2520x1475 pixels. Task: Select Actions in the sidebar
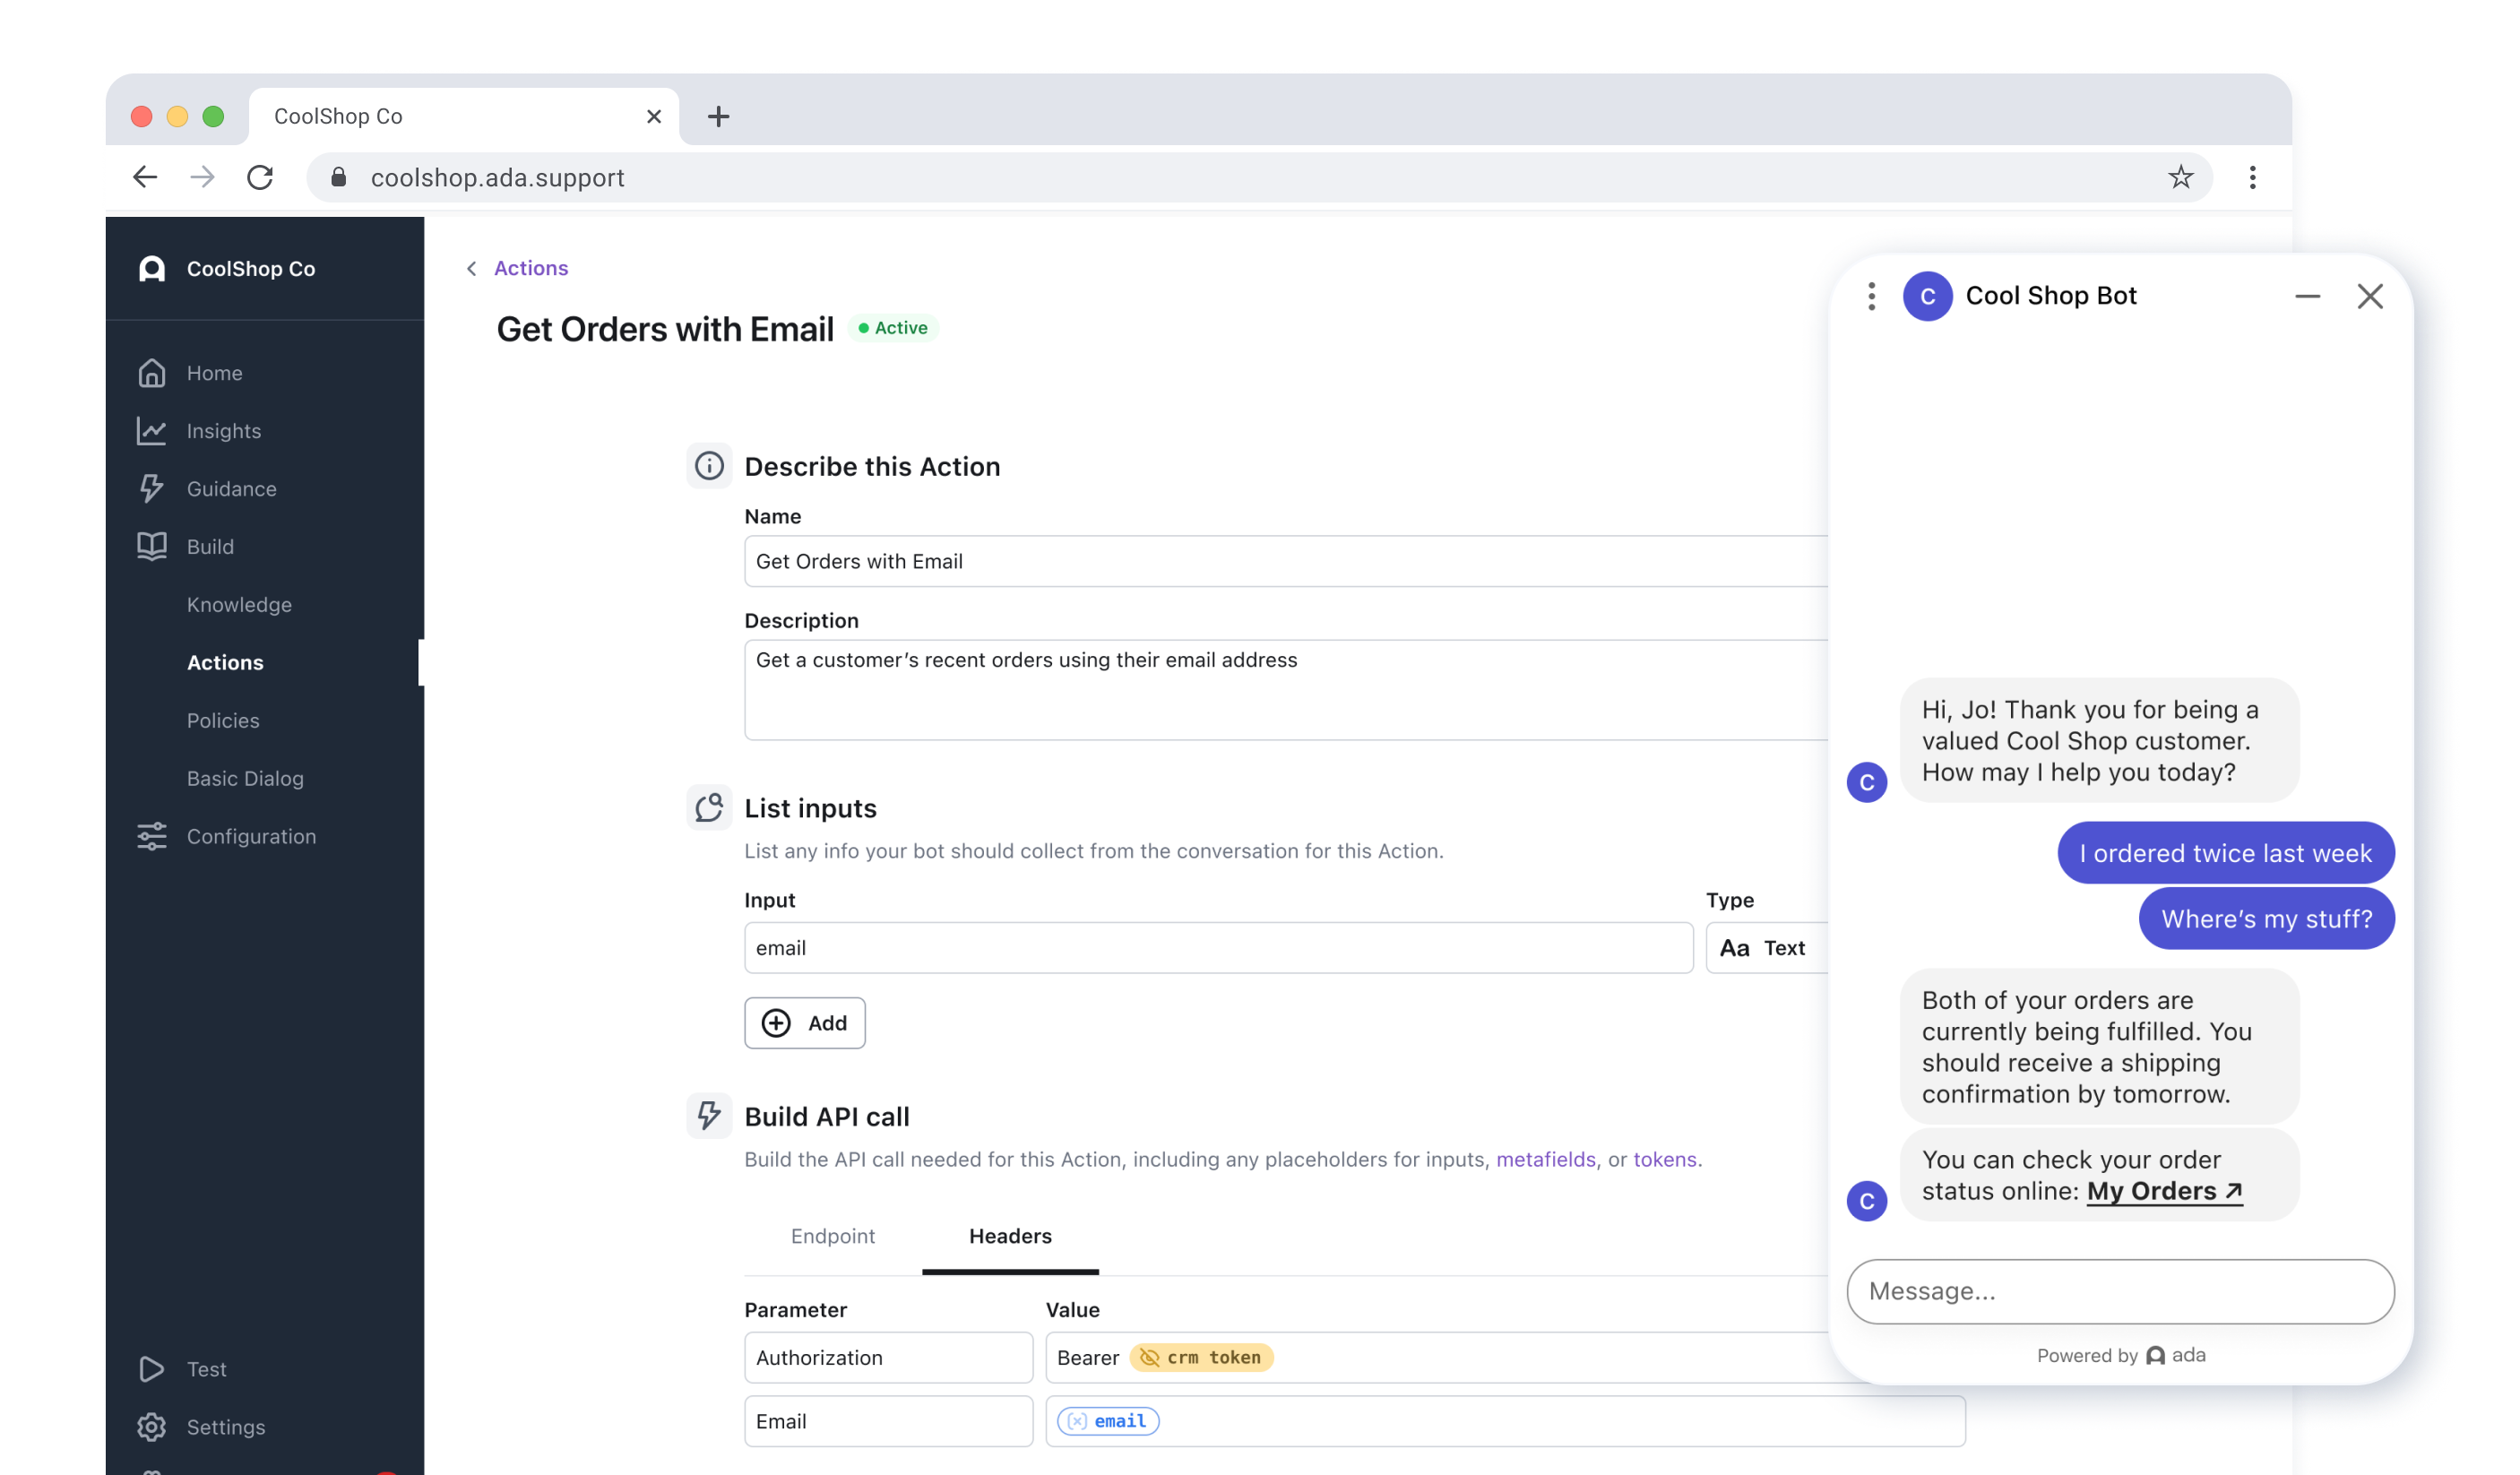[x=225, y=662]
